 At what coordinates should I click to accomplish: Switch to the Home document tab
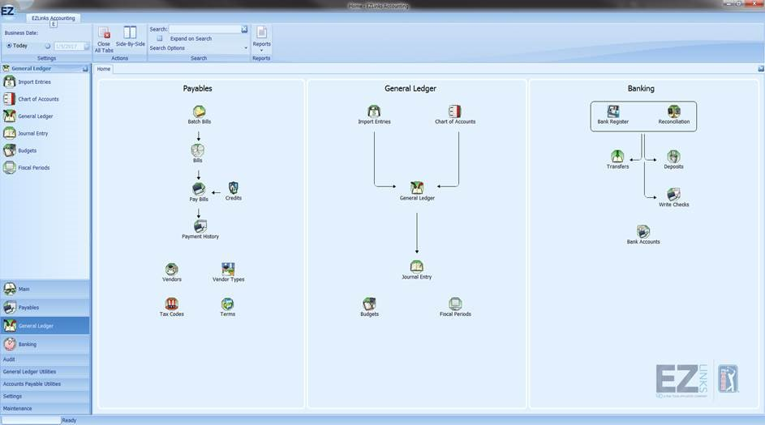(103, 69)
